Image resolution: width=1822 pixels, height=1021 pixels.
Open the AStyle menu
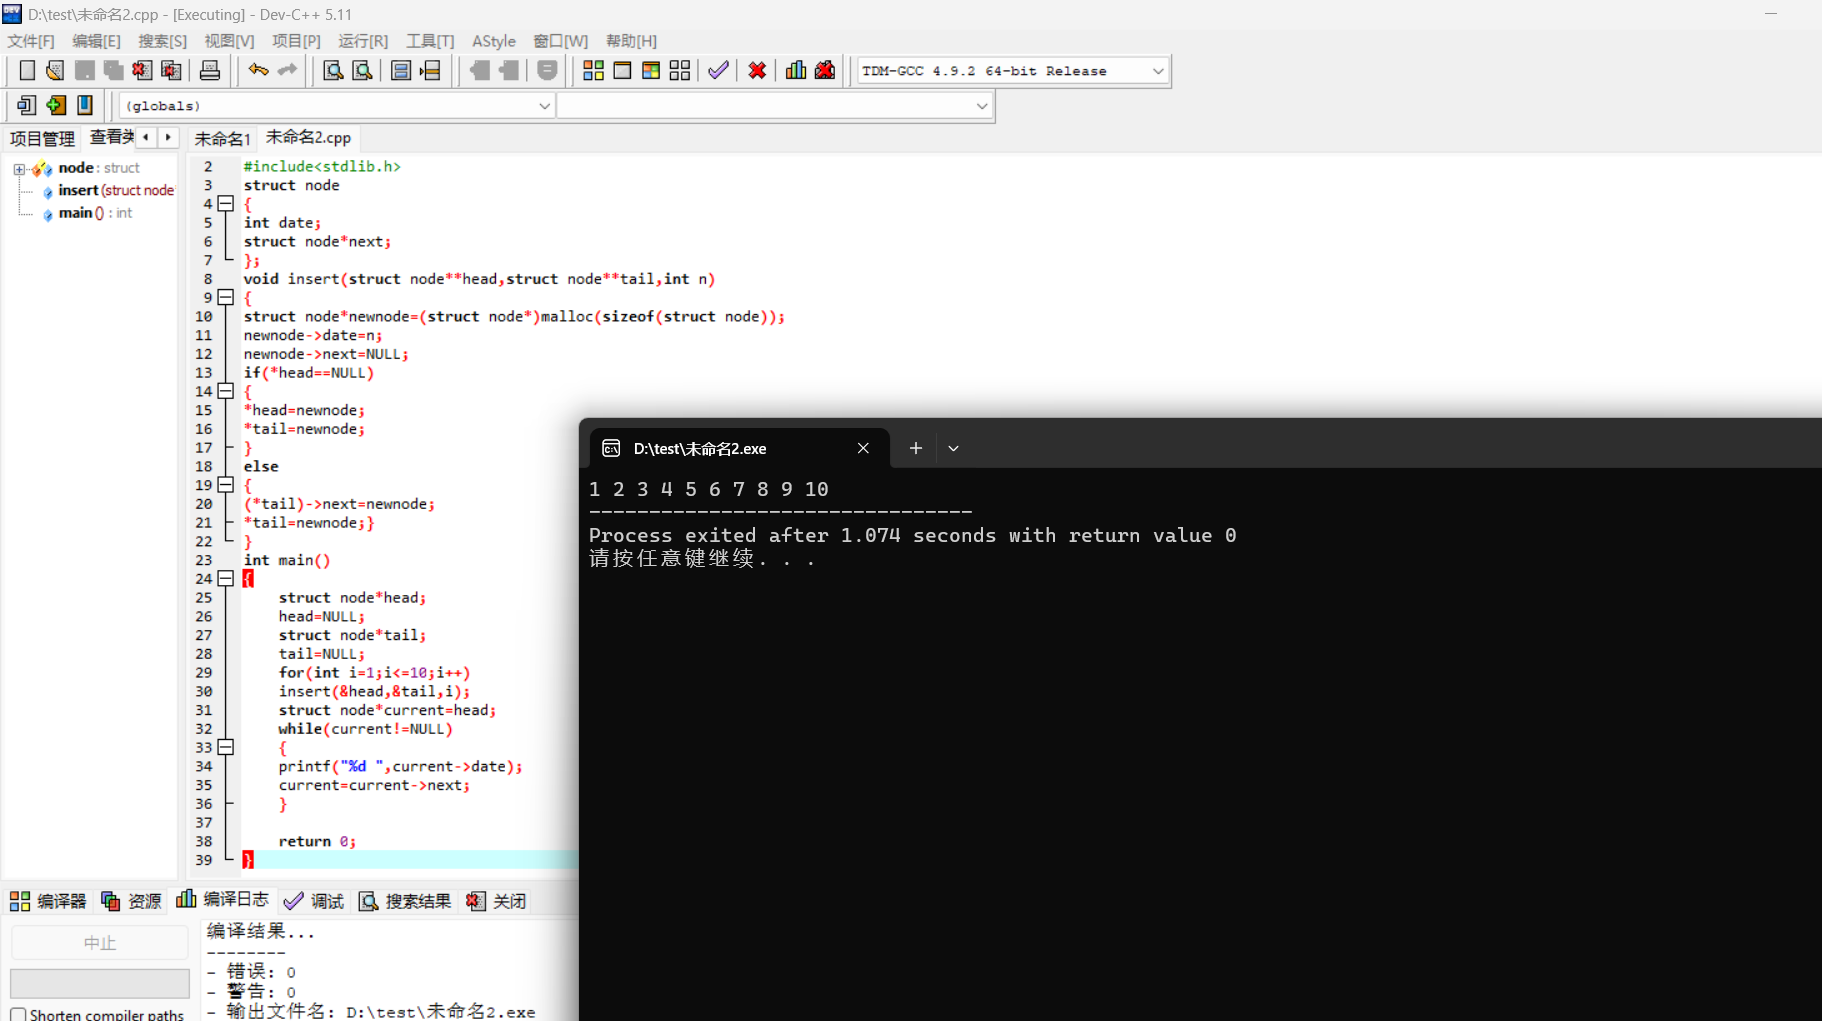(494, 41)
